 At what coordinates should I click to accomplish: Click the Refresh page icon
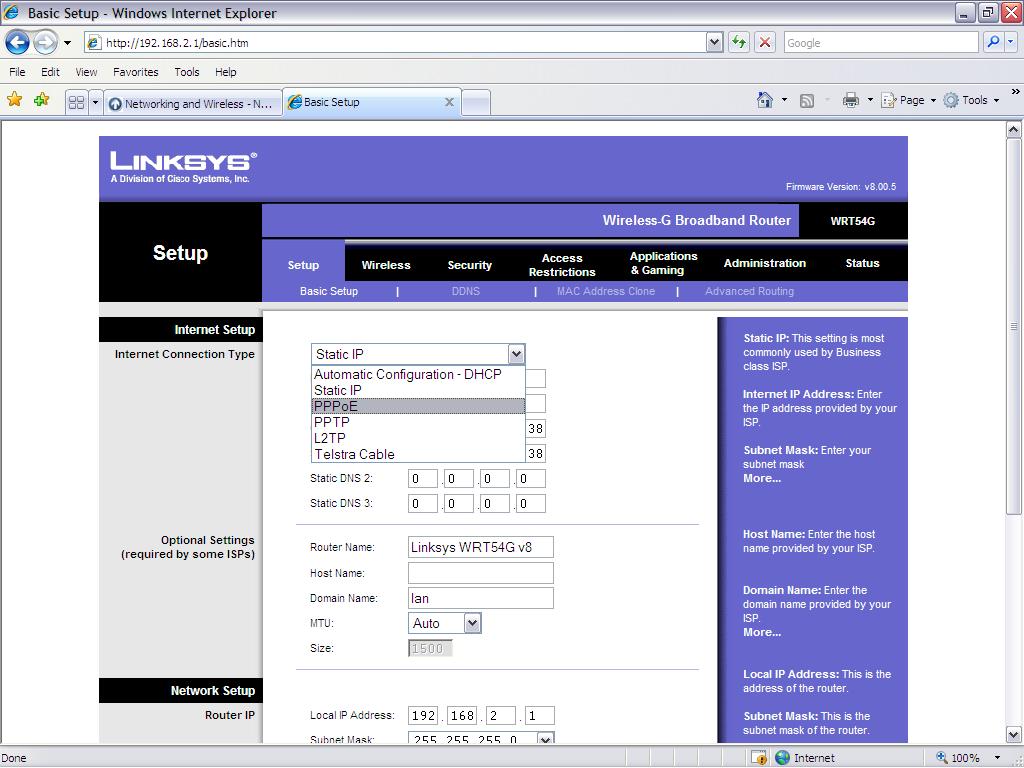click(739, 43)
